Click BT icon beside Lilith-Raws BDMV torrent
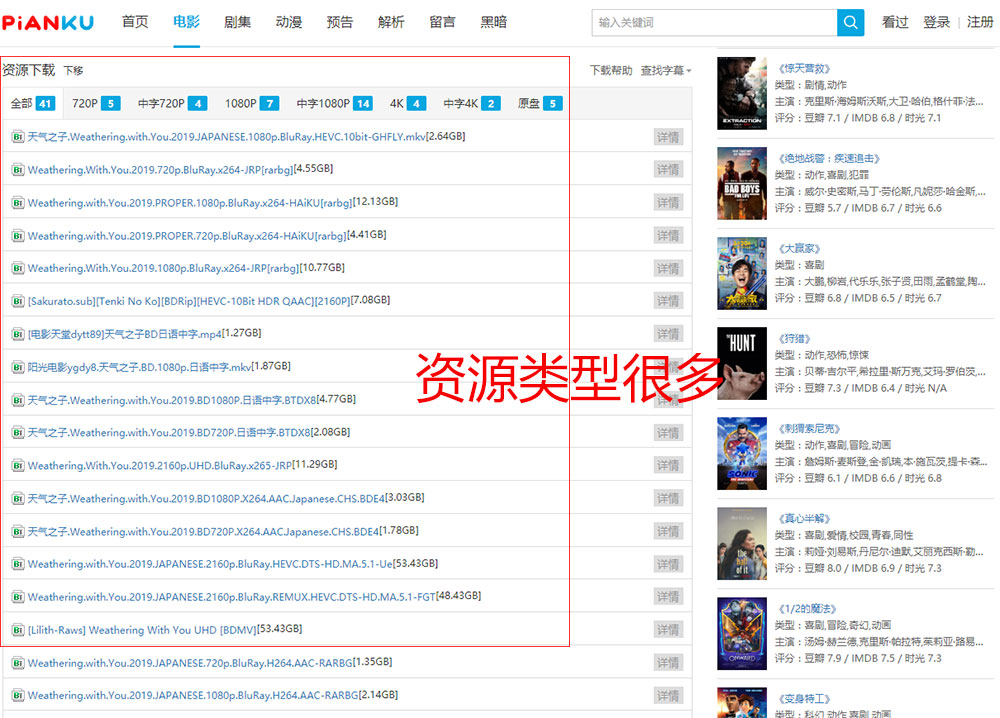The height and width of the screenshot is (718, 1000). point(18,630)
